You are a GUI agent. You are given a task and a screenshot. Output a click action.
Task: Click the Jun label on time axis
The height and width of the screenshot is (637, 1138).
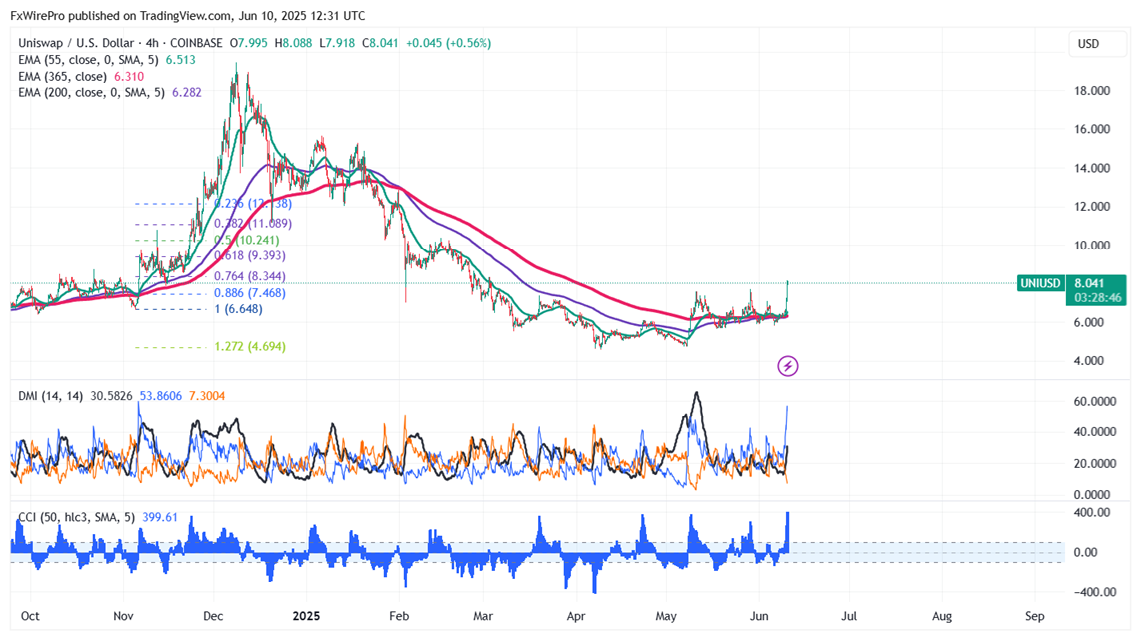coord(759,616)
